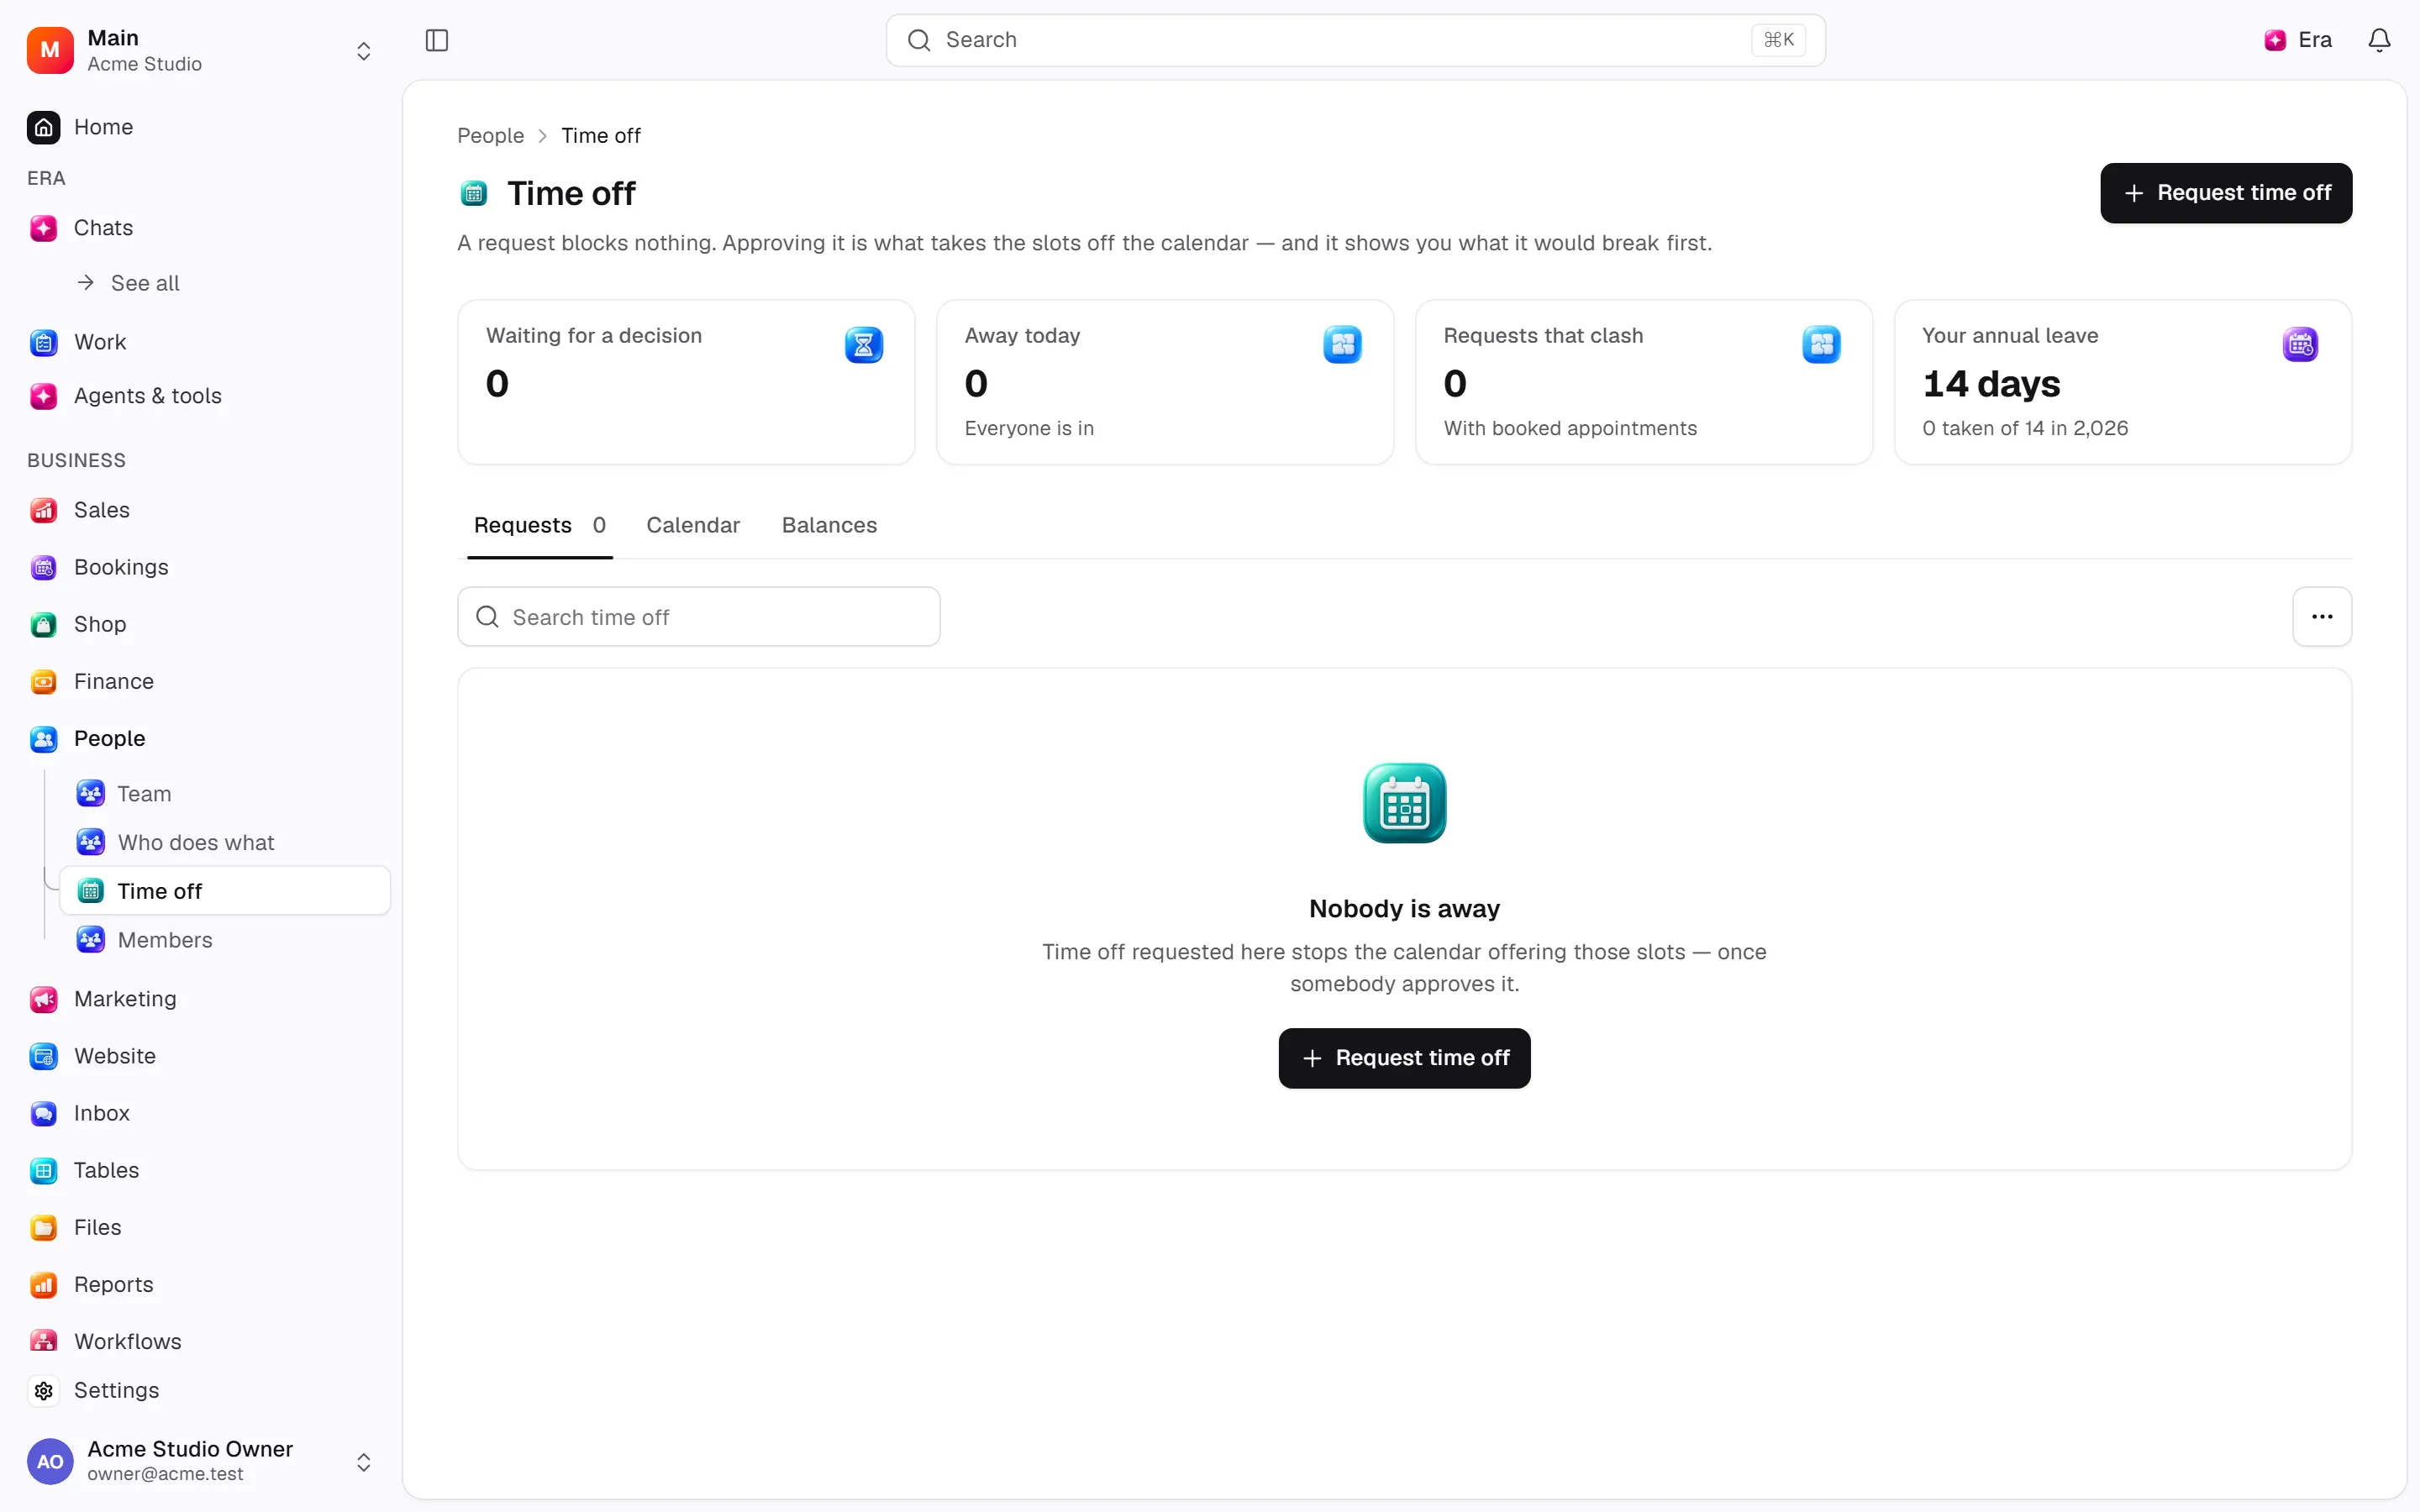The width and height of the screenshot is (2420, 1512).
Task: Open the Bookings module
Action: pyautogui.click(x=121, y=567)
